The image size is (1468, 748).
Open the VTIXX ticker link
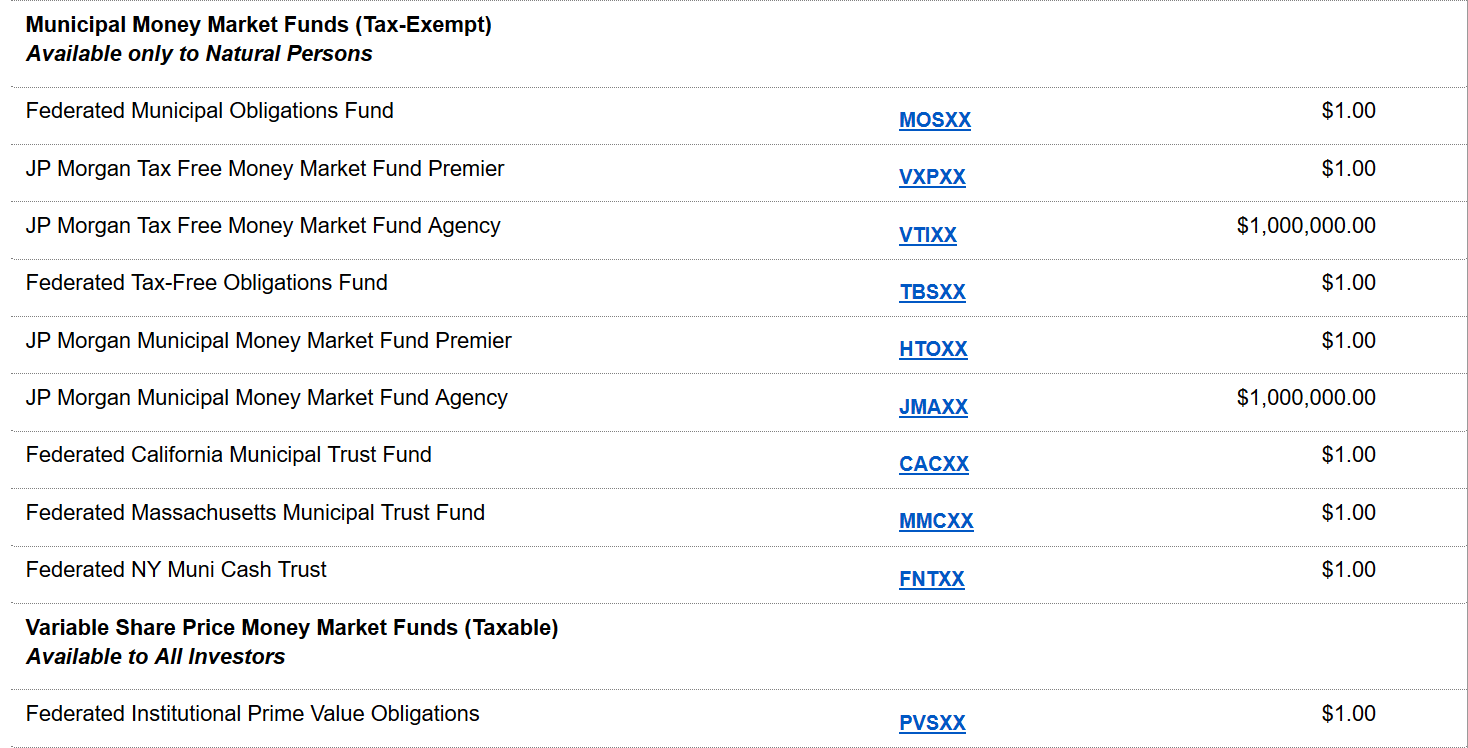click(x=930, y=234)
